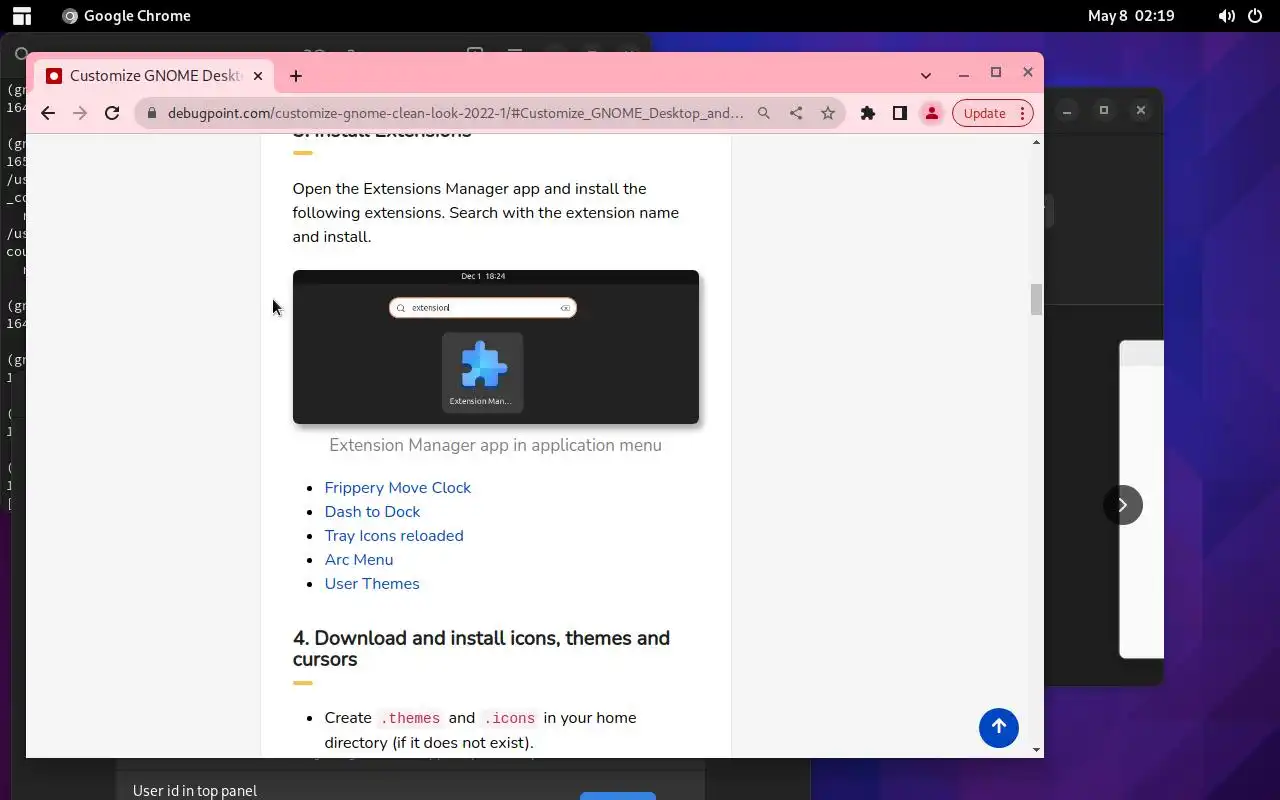Maximize the Chrome window
The width and height of the screenshot is (1280, 800).
(996, 72)
